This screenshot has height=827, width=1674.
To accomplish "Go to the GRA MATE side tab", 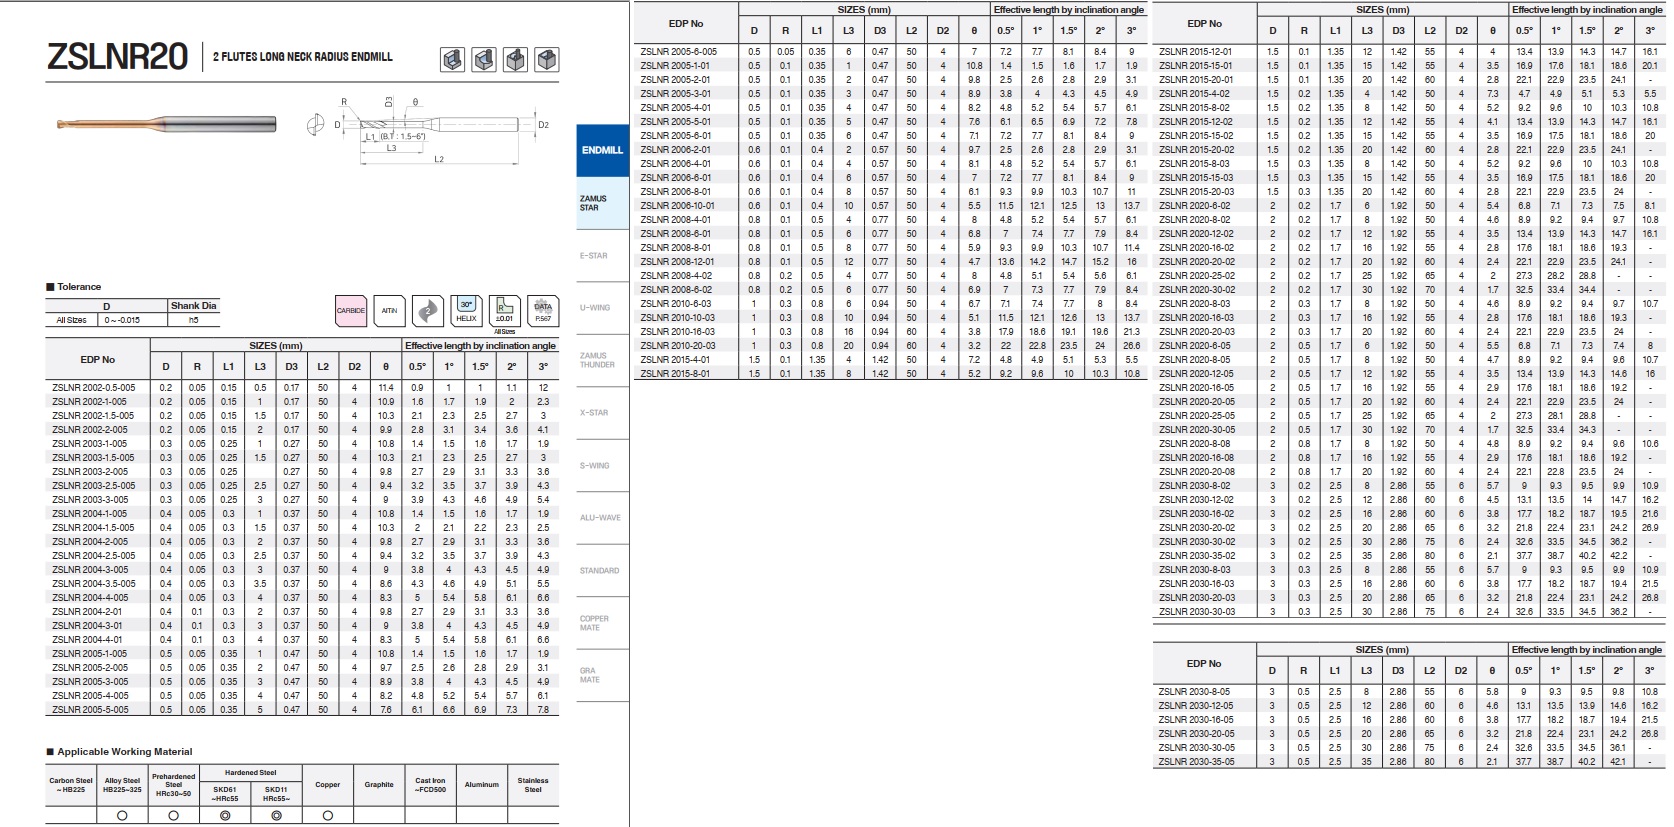I will pyautogui.click(x=602, y=676).
